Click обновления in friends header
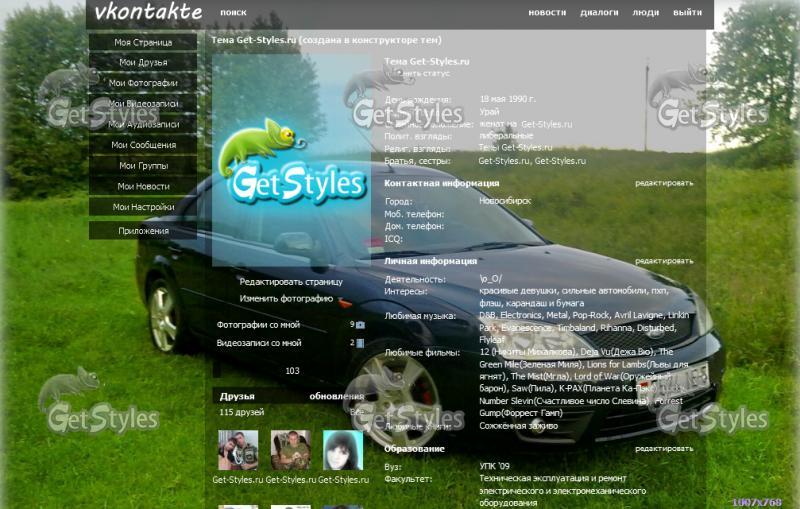 (336, 396)
